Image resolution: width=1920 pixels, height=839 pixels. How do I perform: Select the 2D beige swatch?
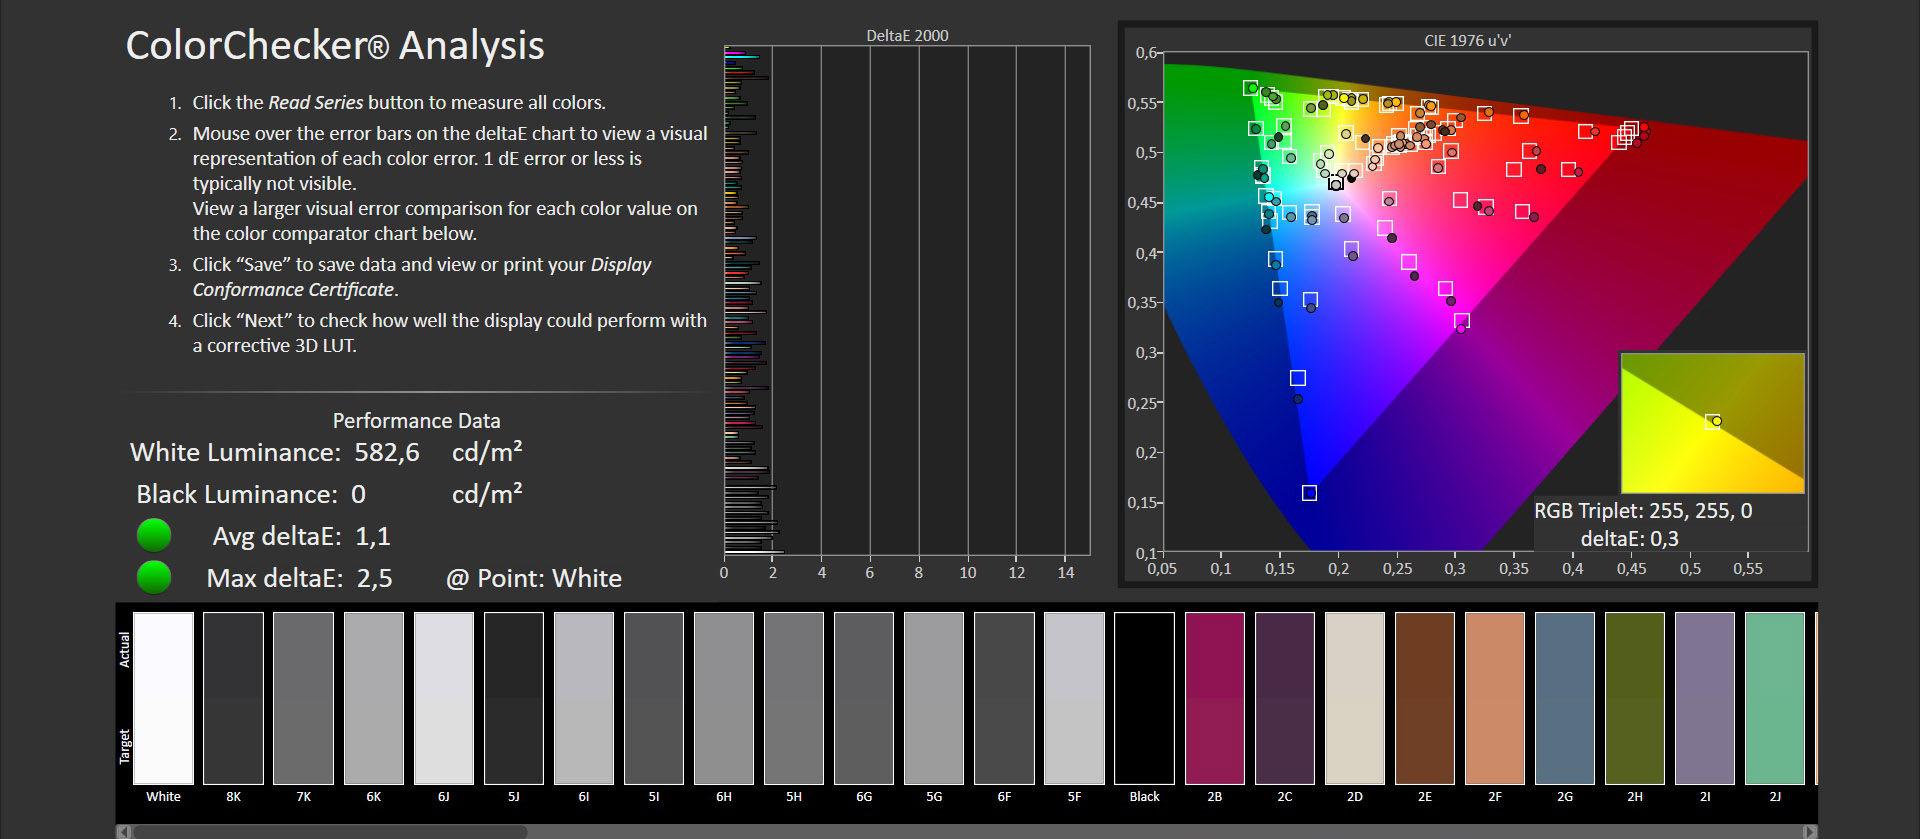(1355, 698)
